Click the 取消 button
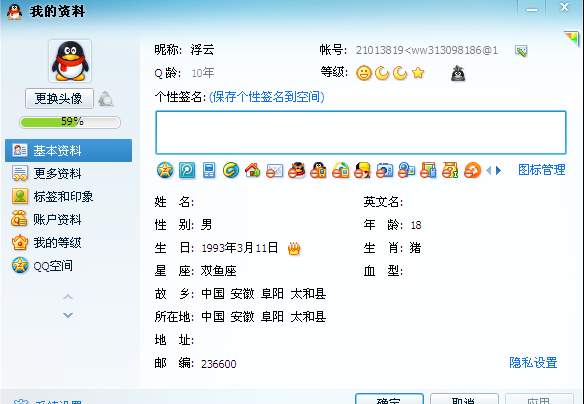The image size is (584, 404). tap(464, 399)
